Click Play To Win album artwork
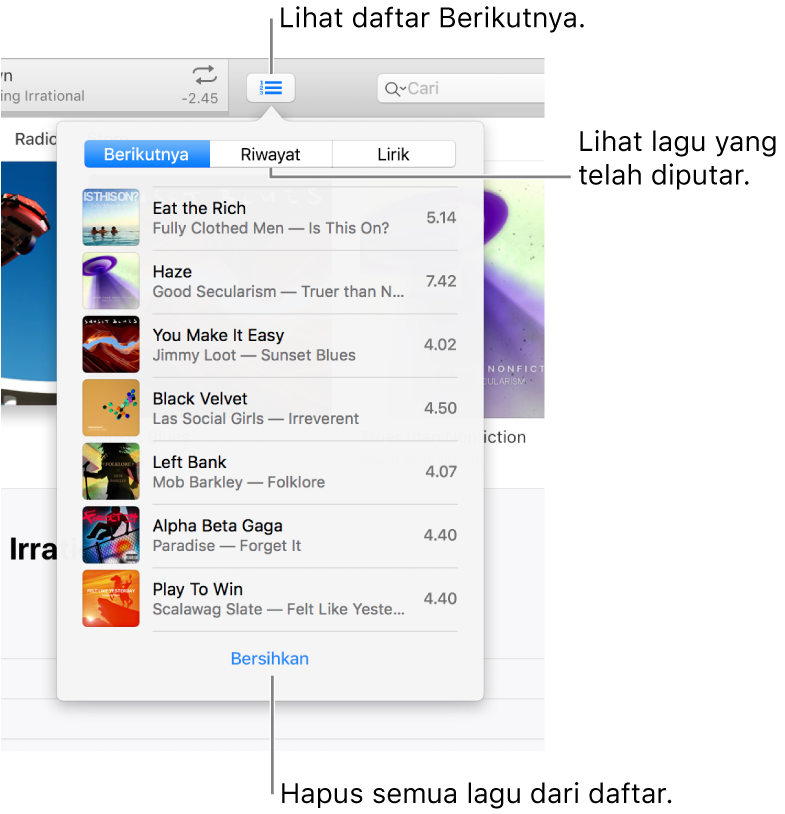The image size is (785, 814). tap(111, 598)
